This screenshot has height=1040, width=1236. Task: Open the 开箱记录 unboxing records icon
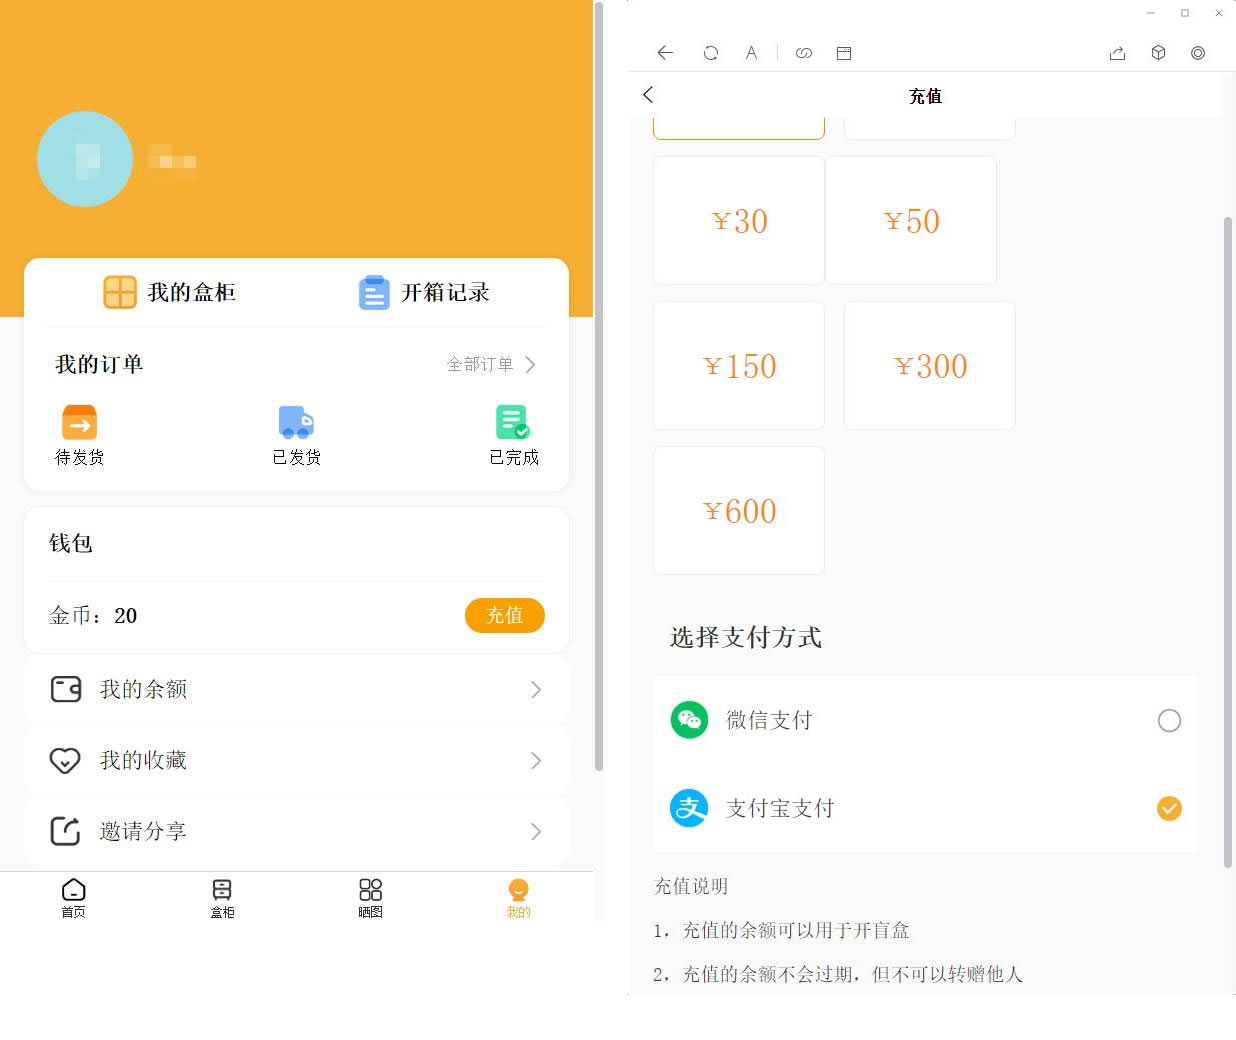pos(374,292)
